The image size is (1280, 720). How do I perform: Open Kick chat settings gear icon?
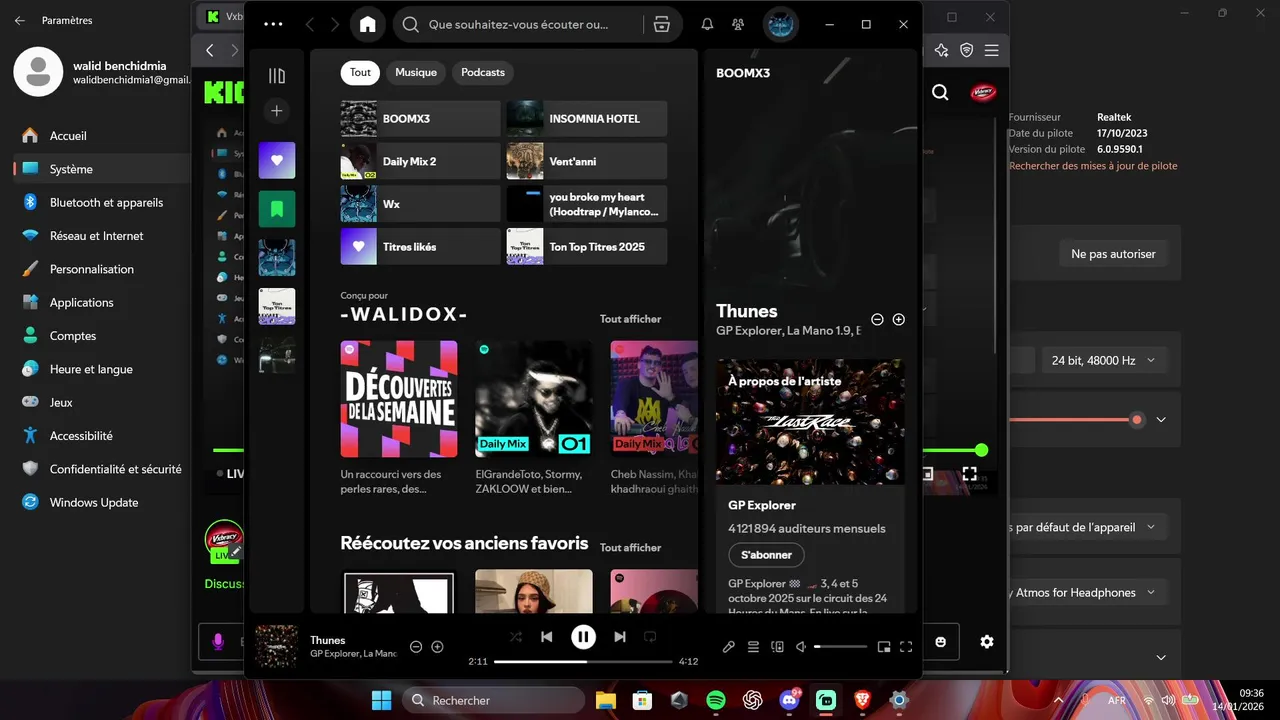pyautogui.click(x=987, y=642)
